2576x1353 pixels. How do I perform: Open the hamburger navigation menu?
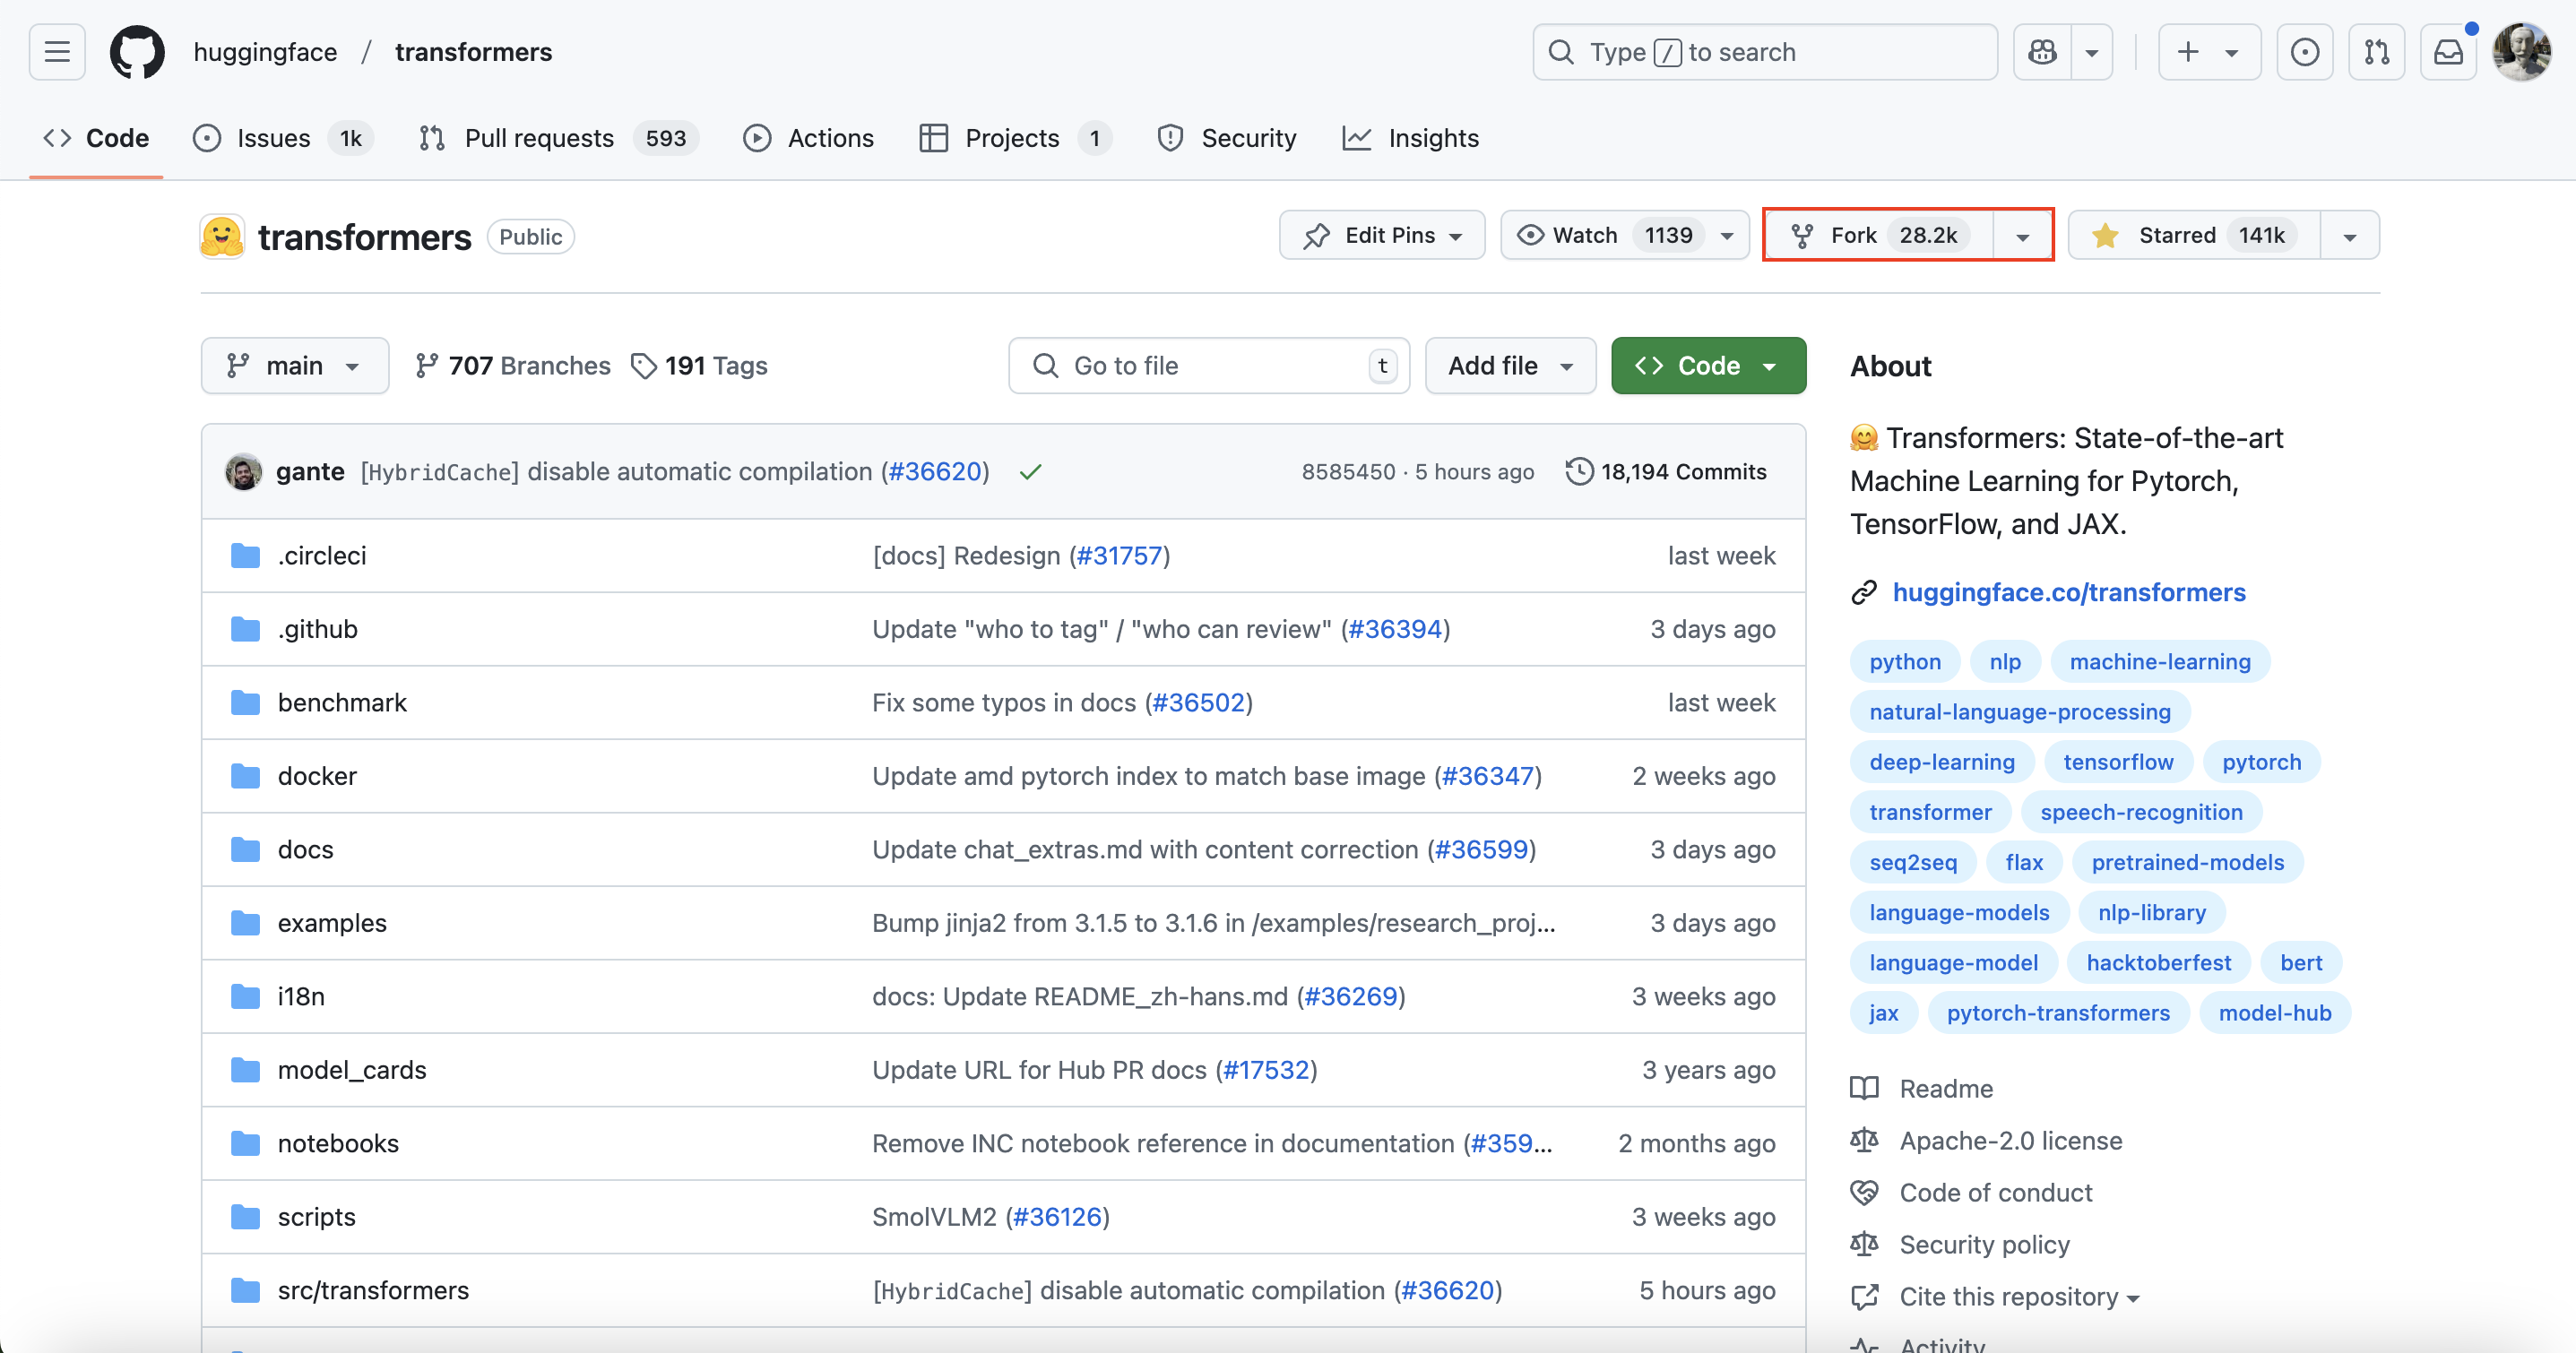coord(57,52)
